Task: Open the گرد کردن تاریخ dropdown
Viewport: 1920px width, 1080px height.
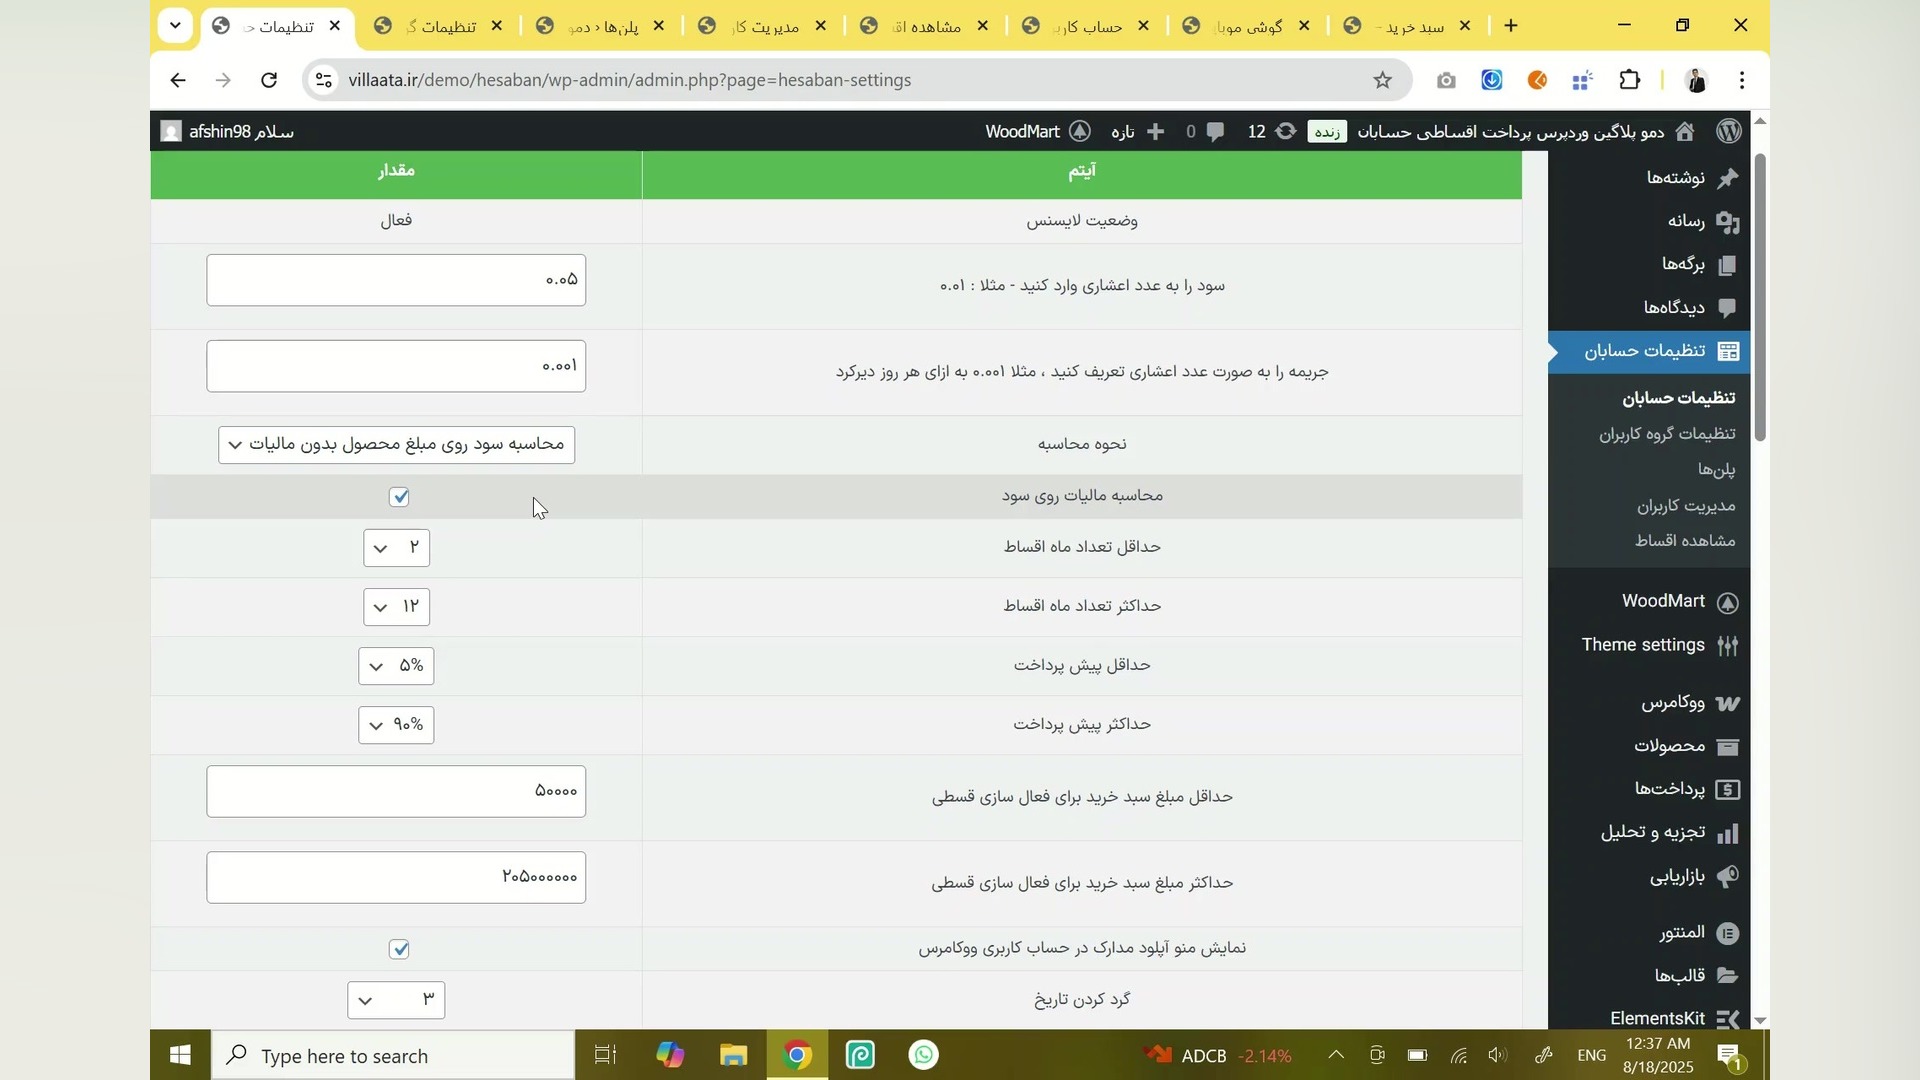Action: point(396,1000)
